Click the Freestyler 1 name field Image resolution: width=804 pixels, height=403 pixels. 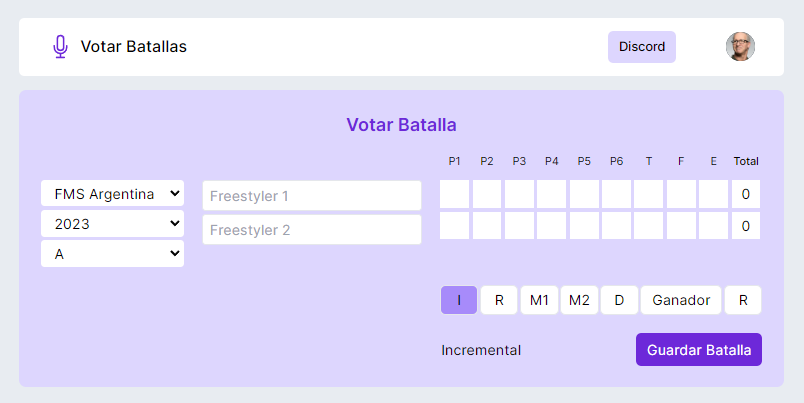(x=311, y=196)
